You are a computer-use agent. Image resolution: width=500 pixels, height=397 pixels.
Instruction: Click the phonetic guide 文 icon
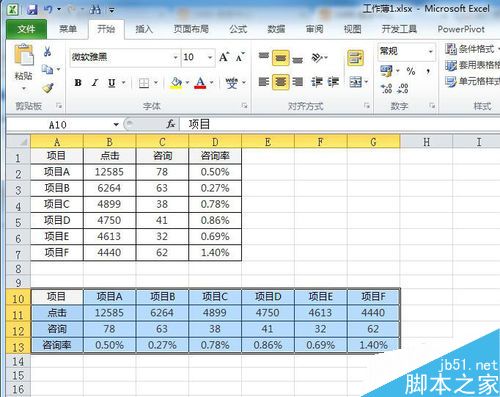231,83
